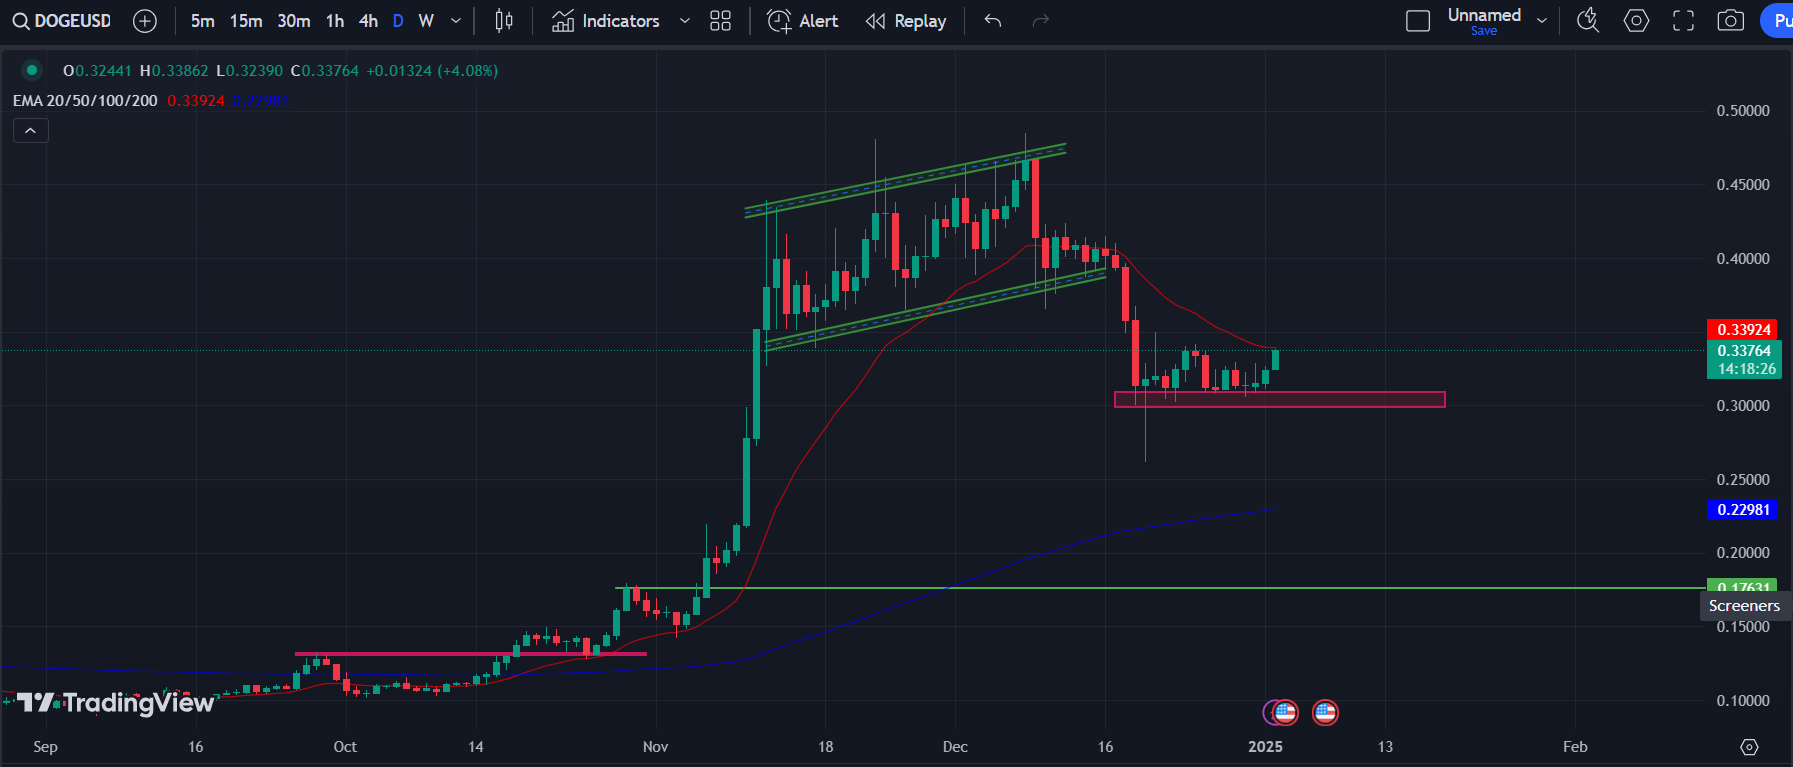Start bar Replay mode
Viewport: 1793px width, 767px height.
click(906, 21)
